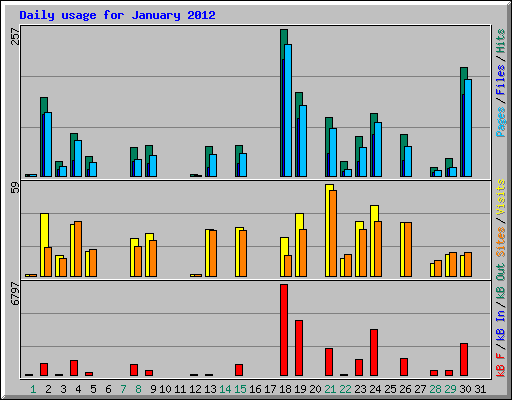
Task: Click the green day label 15
Action: [240, 389]
